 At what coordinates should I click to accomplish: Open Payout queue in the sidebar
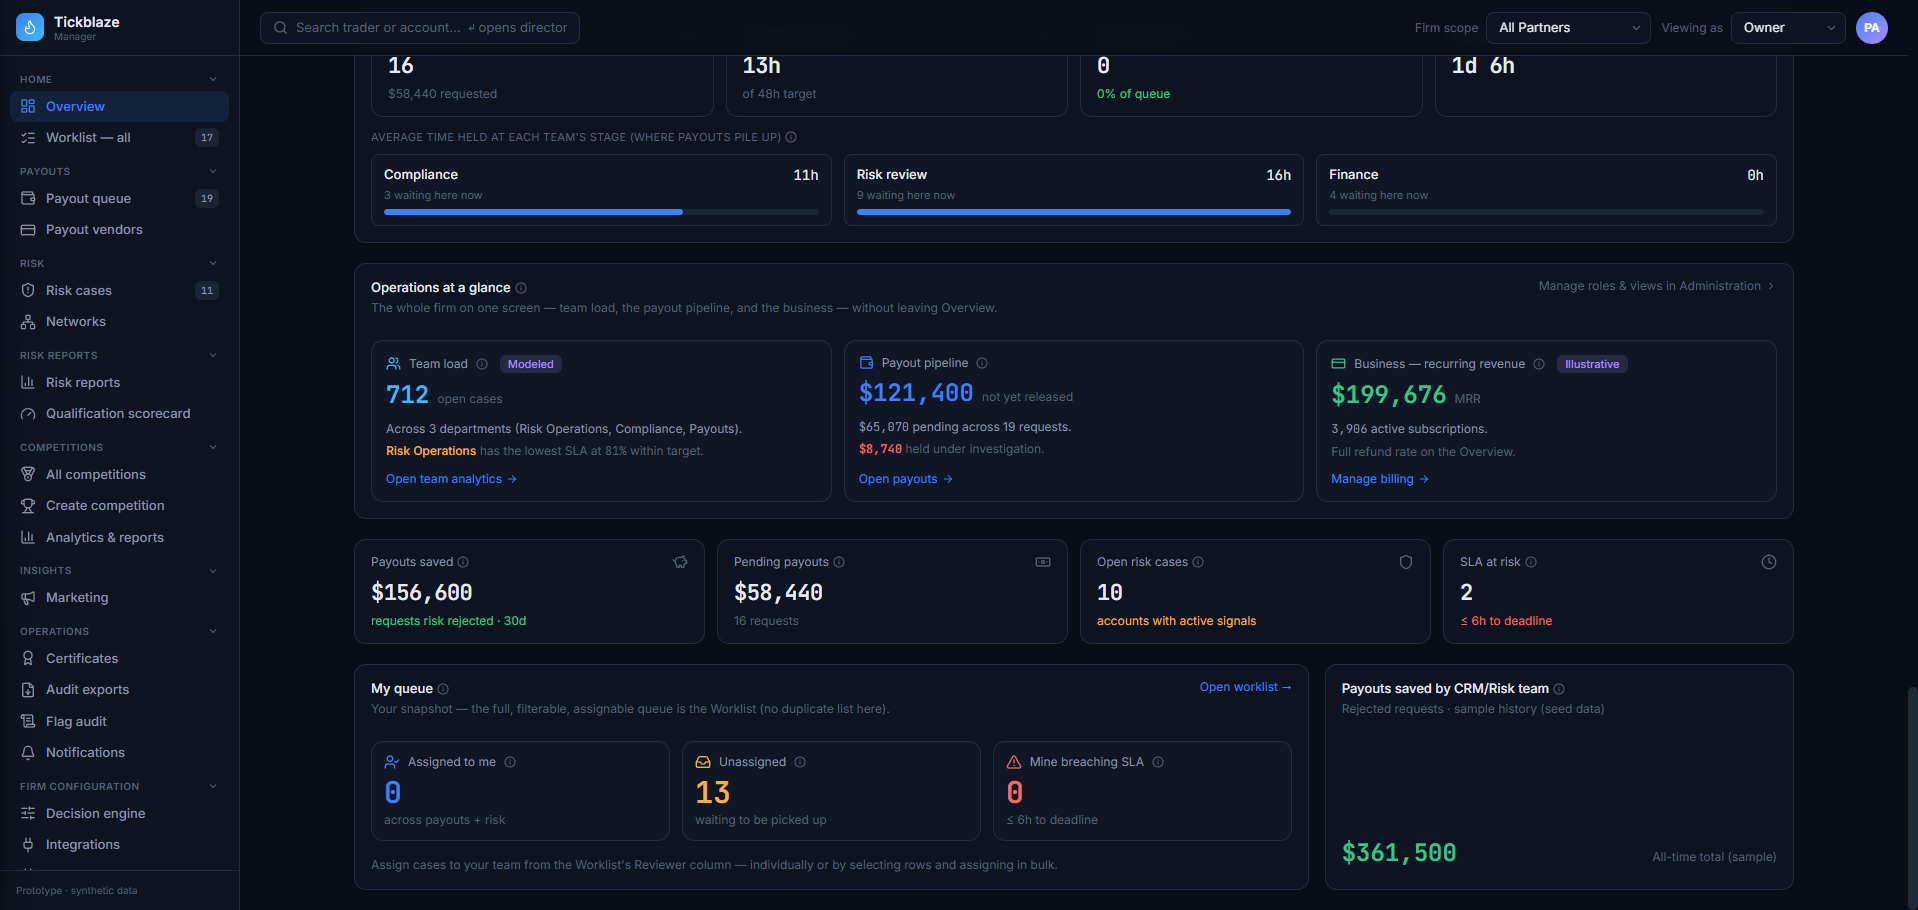(119, 198)
